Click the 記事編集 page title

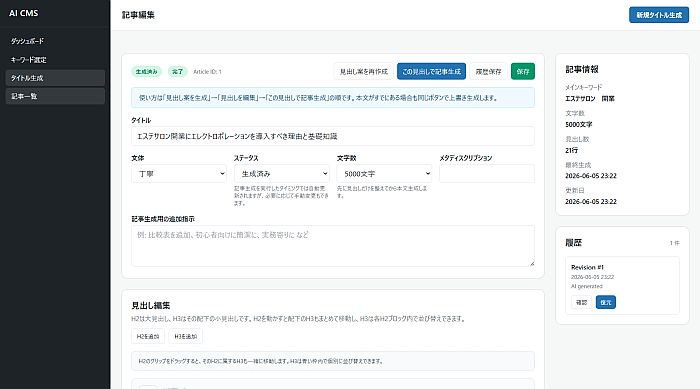click(138, 15)
